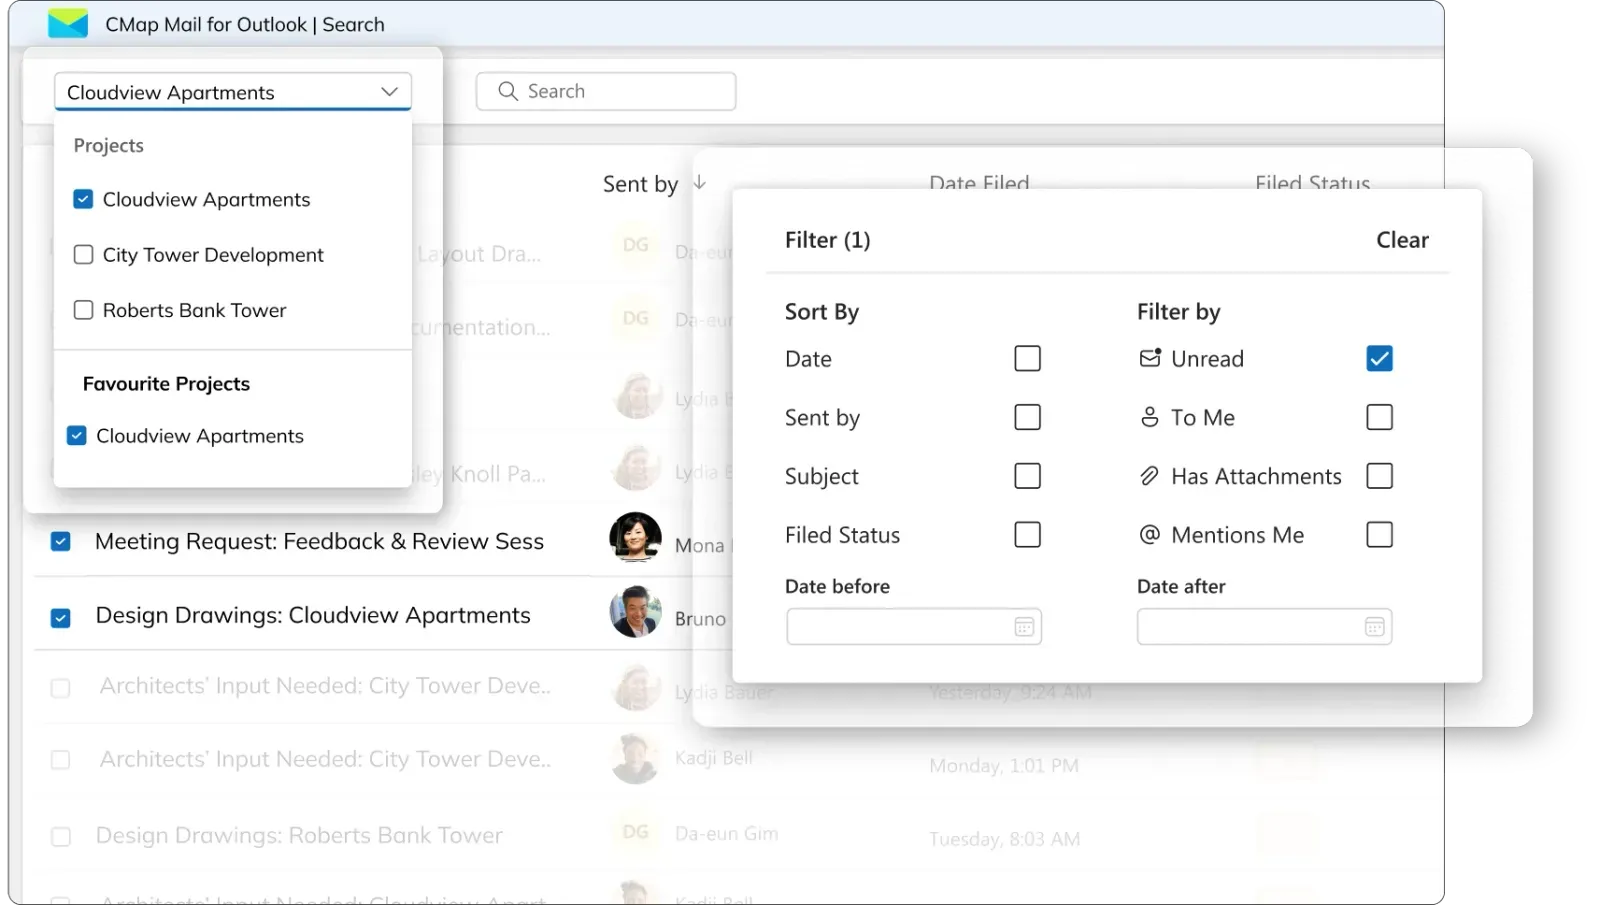The height and width of the screenshot is (905, 1600).
Task: Check the Has Attachments filter
Action: point(1379,476)
